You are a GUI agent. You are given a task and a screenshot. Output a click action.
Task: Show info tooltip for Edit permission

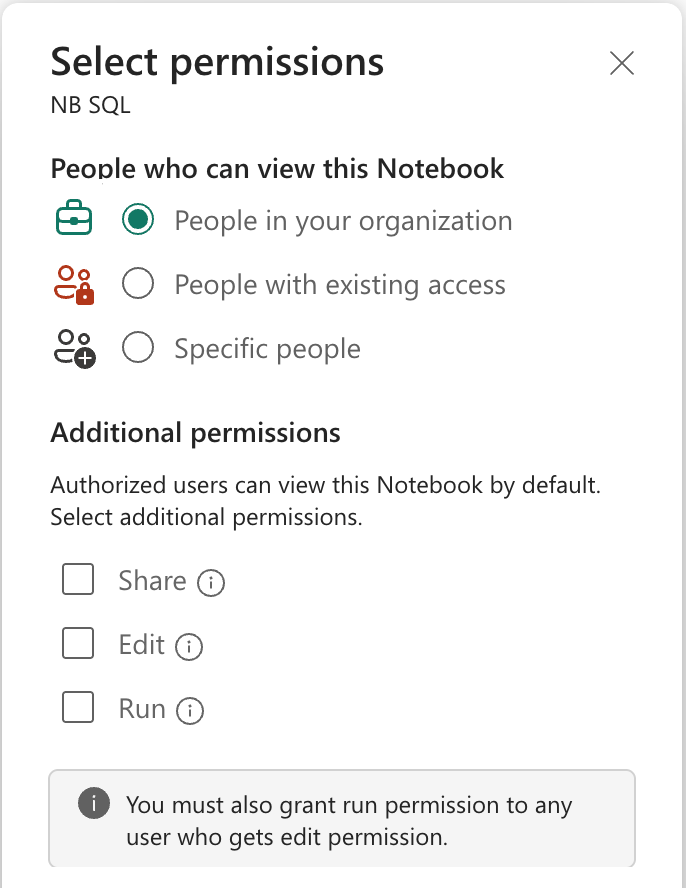click(189, 647)
